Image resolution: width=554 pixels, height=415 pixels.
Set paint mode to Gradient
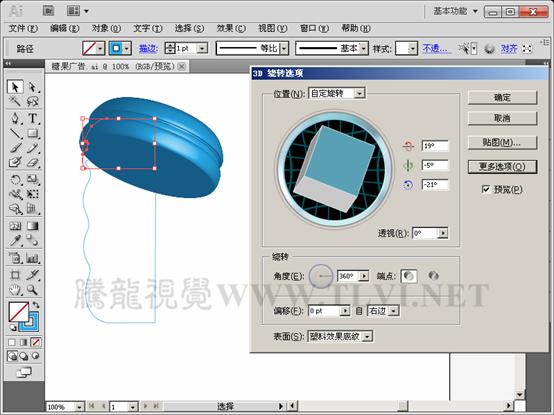tap(24, 342)
